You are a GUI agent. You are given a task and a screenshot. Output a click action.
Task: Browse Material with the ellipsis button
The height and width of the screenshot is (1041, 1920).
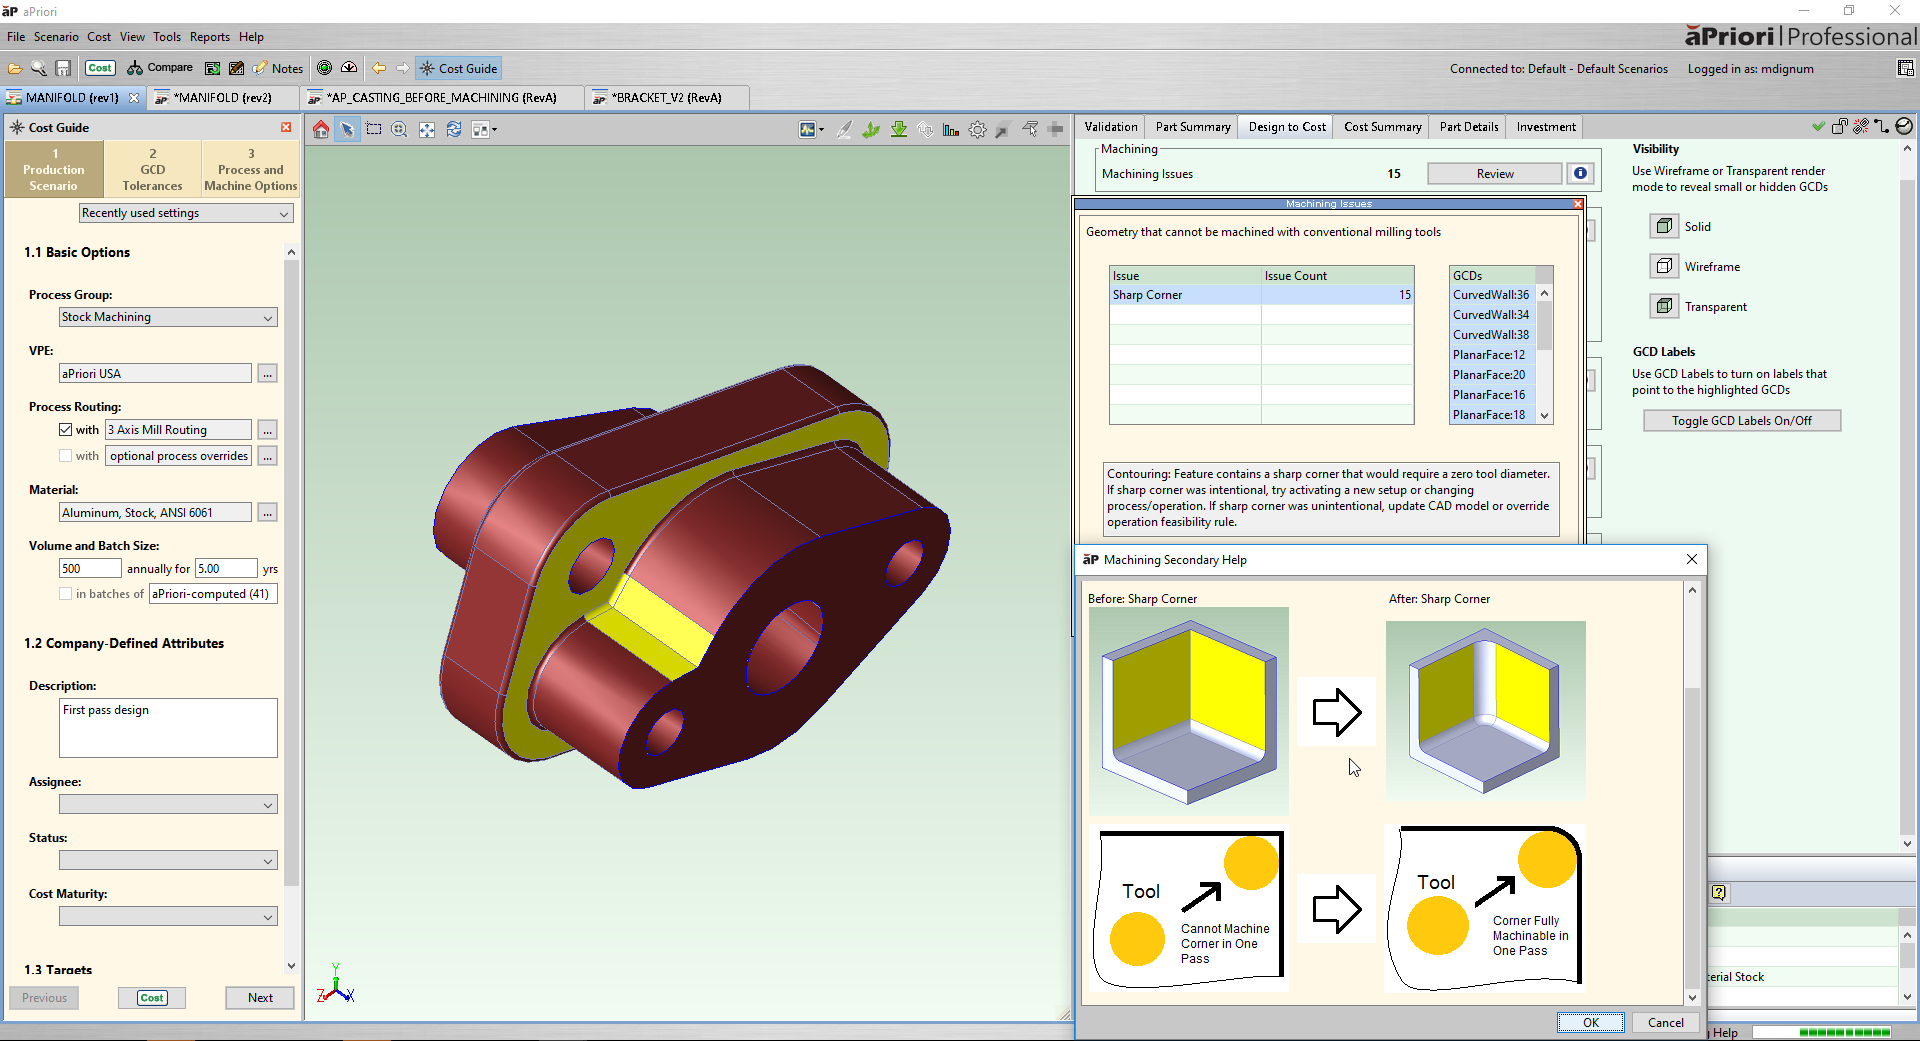(267, 513)
